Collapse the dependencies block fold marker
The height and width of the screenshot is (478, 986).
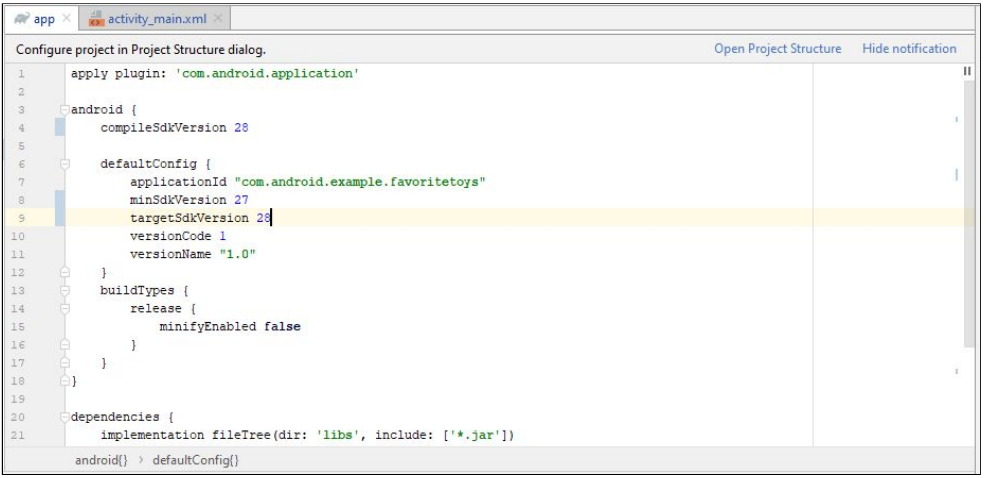(x=65, y=417)
